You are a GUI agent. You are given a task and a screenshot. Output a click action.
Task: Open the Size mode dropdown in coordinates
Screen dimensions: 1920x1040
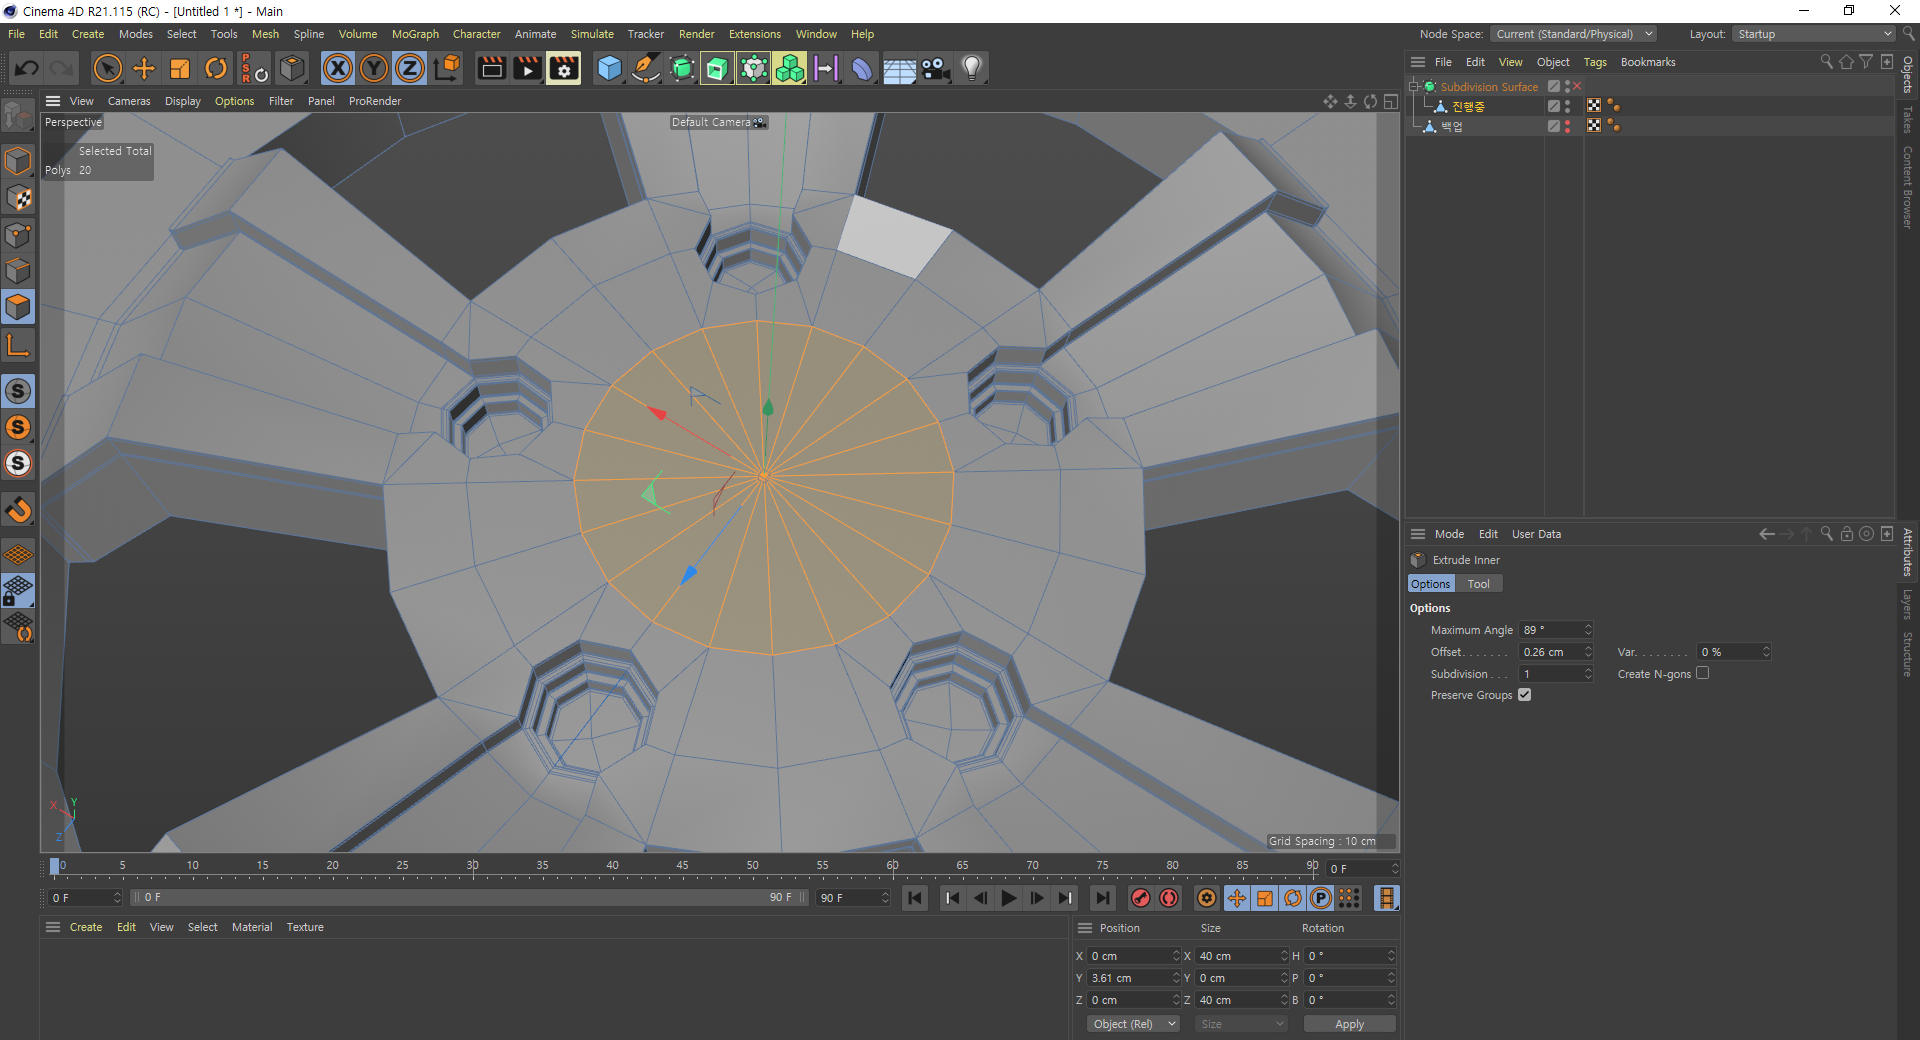point(1241,1024)
